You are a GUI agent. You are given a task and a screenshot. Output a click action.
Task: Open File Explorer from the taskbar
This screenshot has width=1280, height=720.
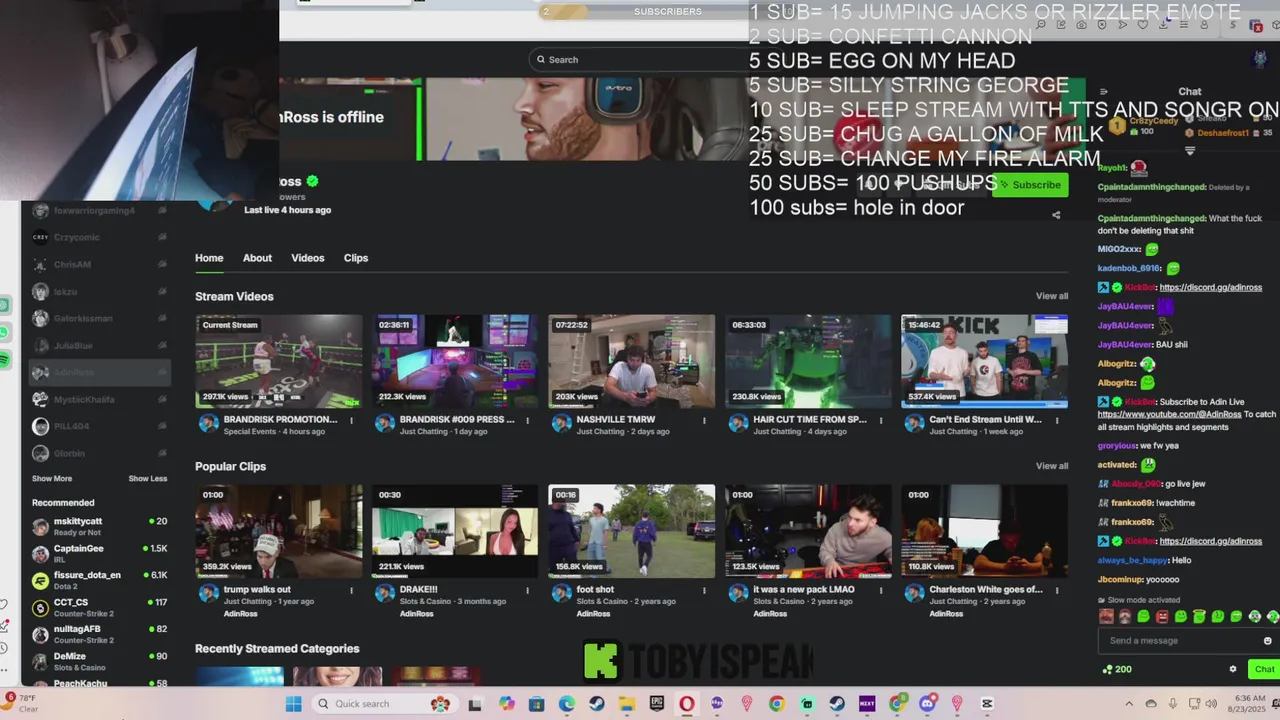[x=627, y=704]
